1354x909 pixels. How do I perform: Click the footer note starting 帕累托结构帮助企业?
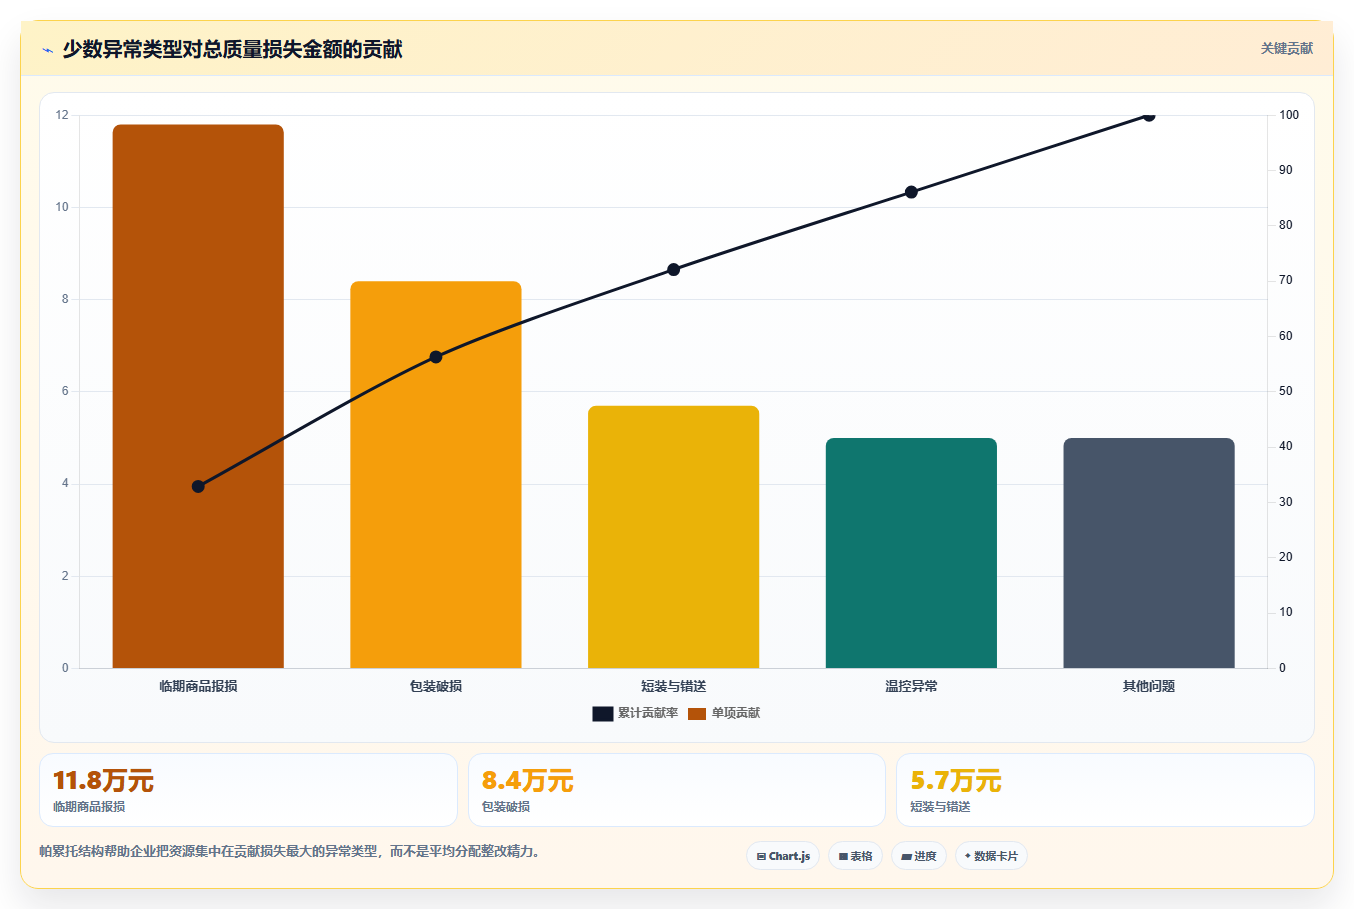point(289,851)
